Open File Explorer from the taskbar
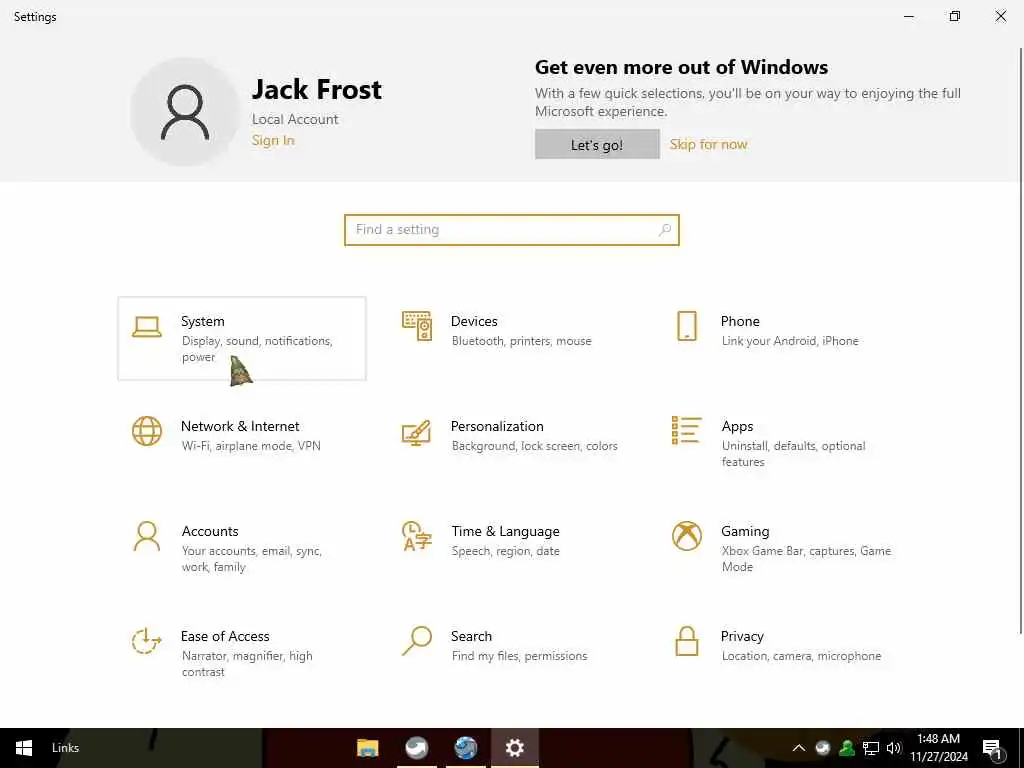The image size is (1024, 768). point(368,748)
